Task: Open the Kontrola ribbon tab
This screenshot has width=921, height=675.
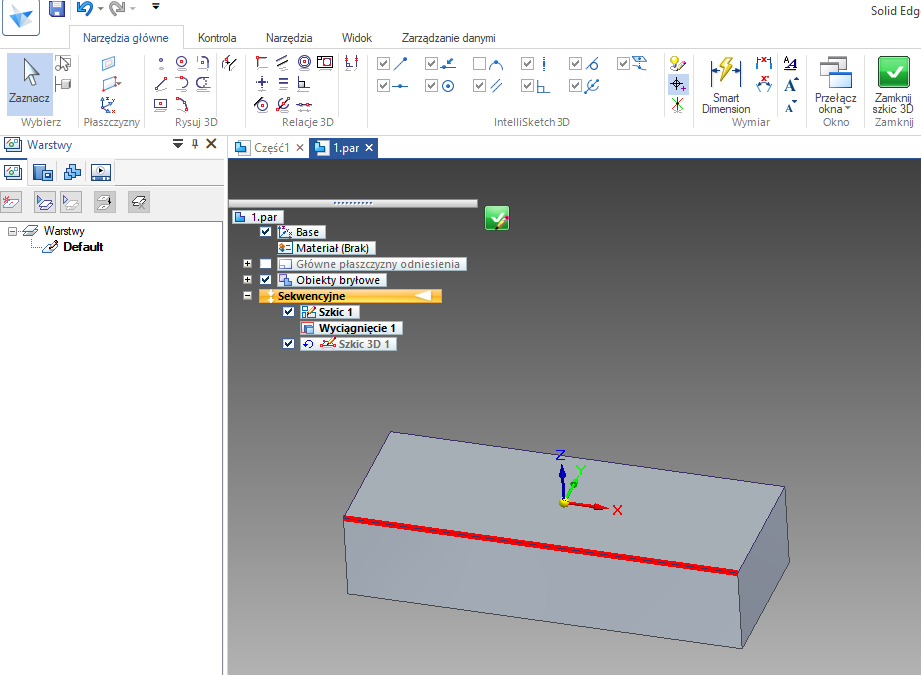Action: click(x=217, y=38)
